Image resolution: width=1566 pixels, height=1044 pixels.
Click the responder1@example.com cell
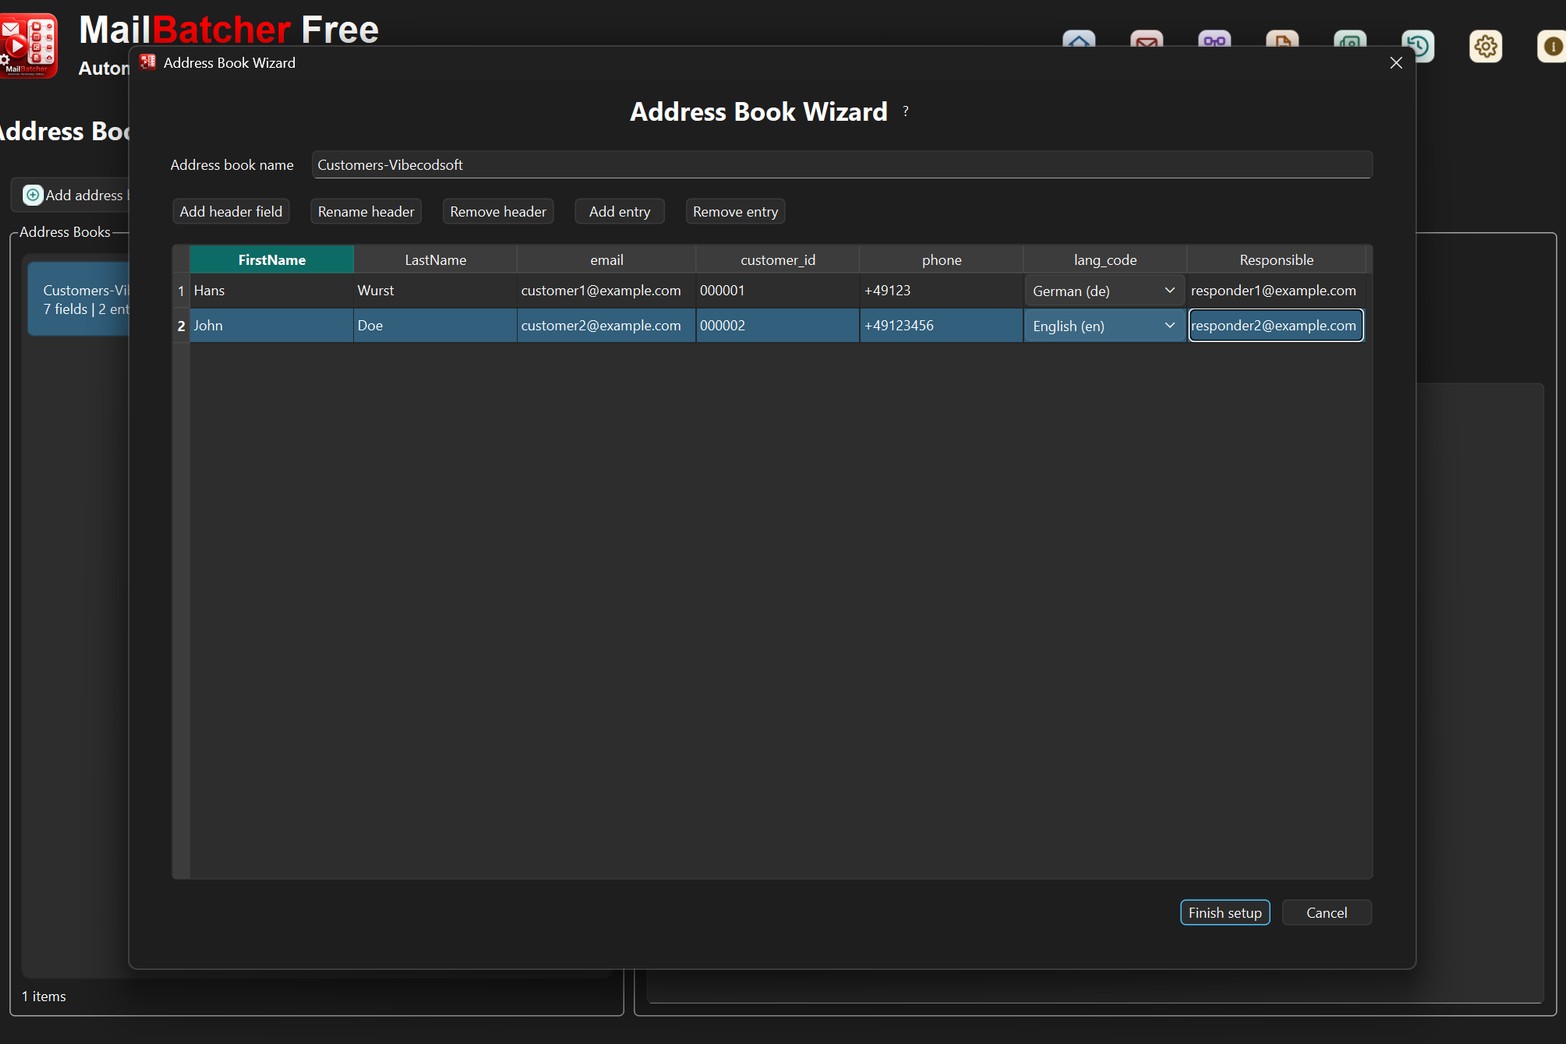[x=1276, y=291]
